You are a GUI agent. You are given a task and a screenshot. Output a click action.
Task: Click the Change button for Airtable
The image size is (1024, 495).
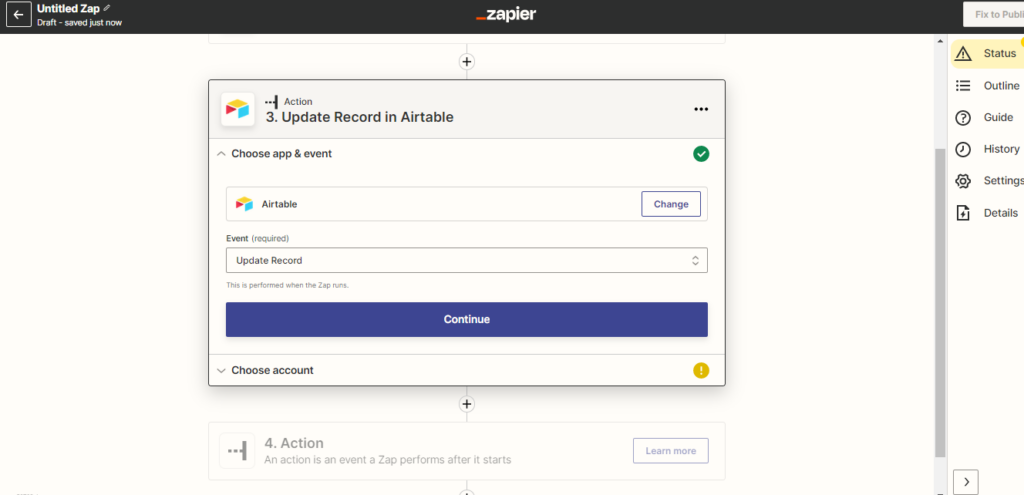[x=671, y=204]
